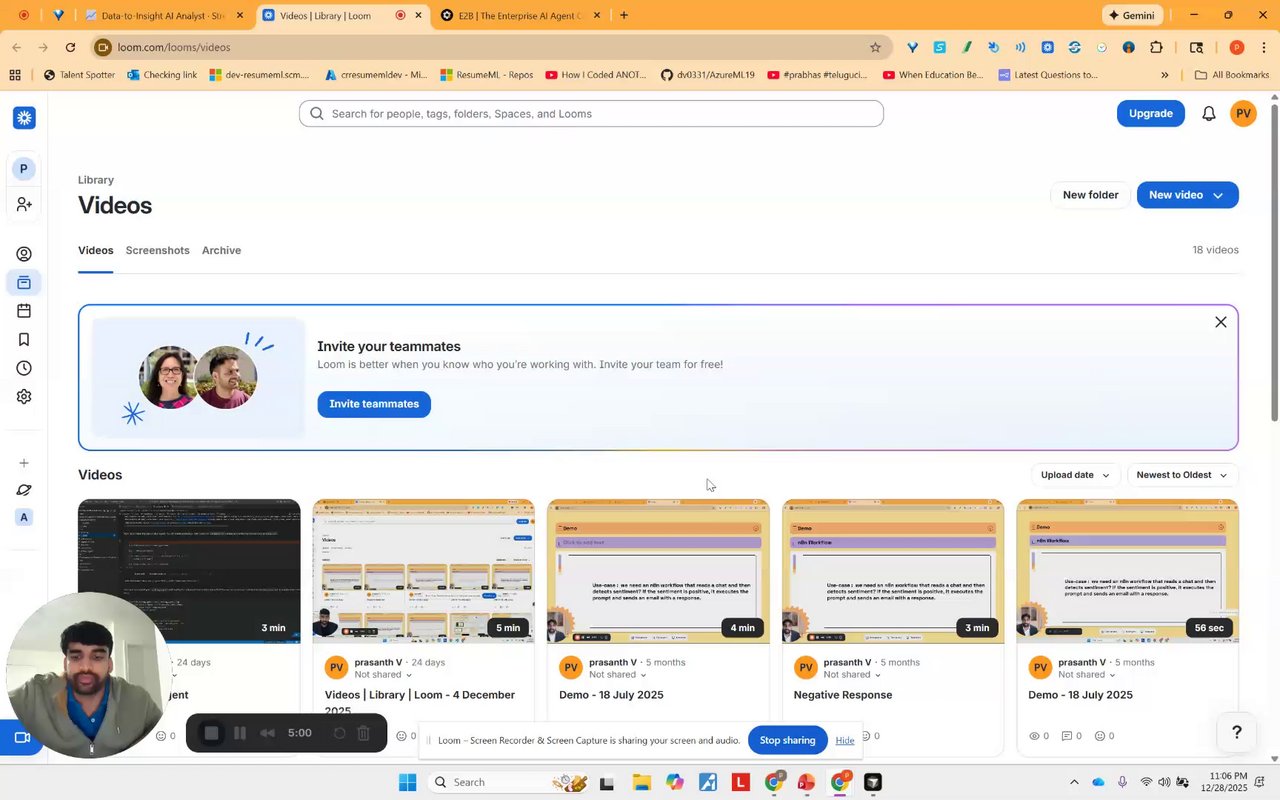Toggle the camera icon beside webcam bubble

22,738
